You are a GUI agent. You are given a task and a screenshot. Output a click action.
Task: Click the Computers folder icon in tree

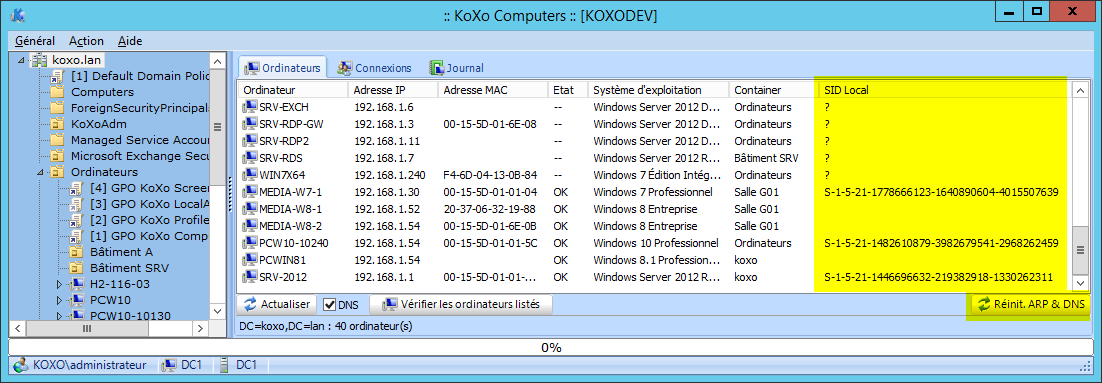pos(58,92)
